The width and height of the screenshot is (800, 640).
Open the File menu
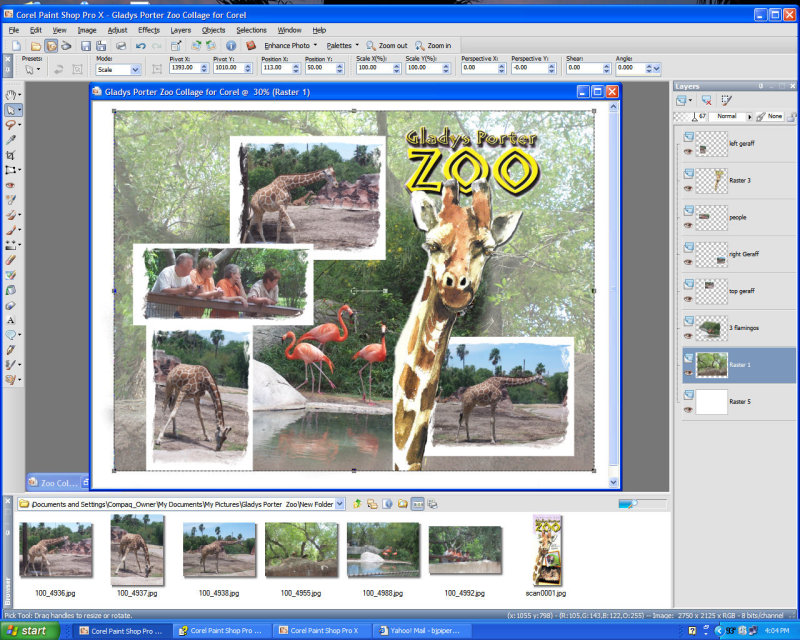[14, 30]
